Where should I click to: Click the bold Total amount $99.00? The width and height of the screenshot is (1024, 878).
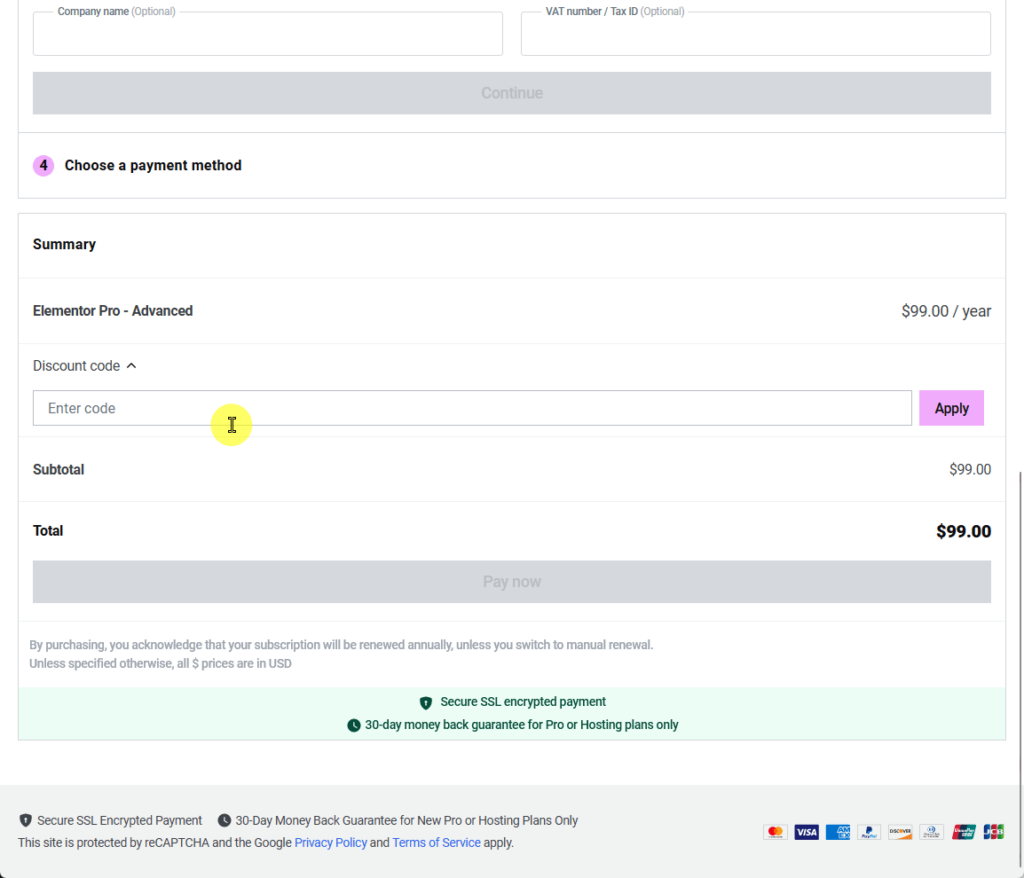click(963, 531)
